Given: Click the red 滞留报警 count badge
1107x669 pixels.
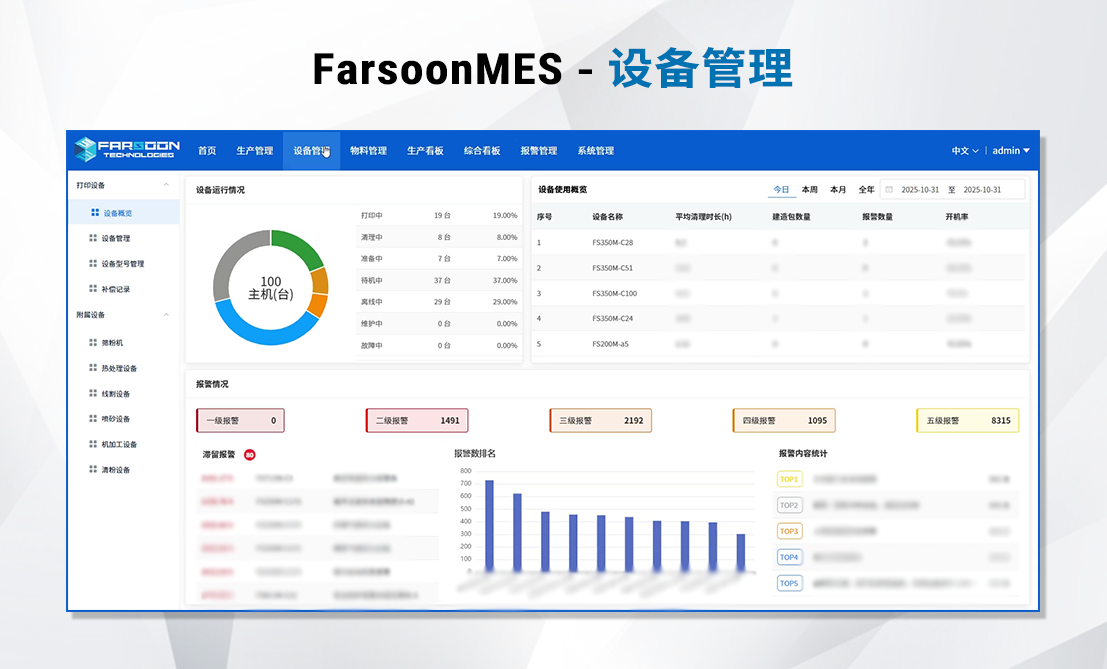Looking at the screenshot, I should click(x=249, y=454).
